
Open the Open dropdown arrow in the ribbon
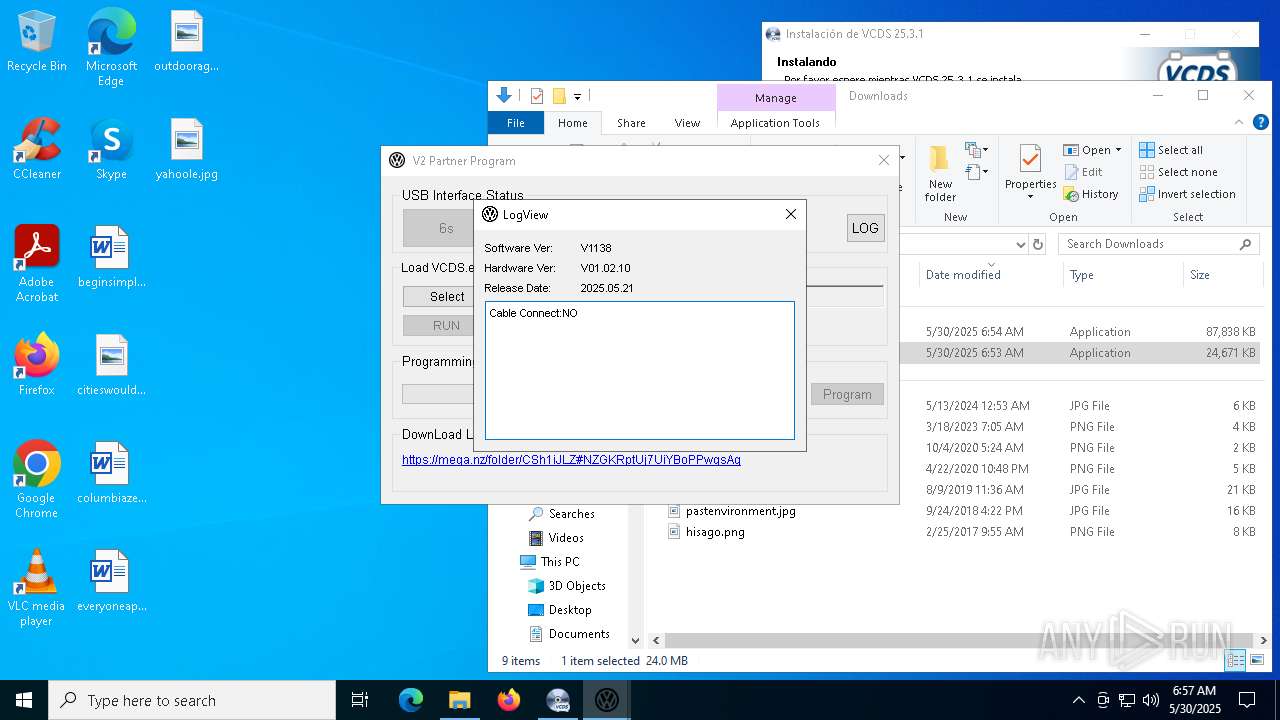pyautogui.click(x=1118, y=150)
